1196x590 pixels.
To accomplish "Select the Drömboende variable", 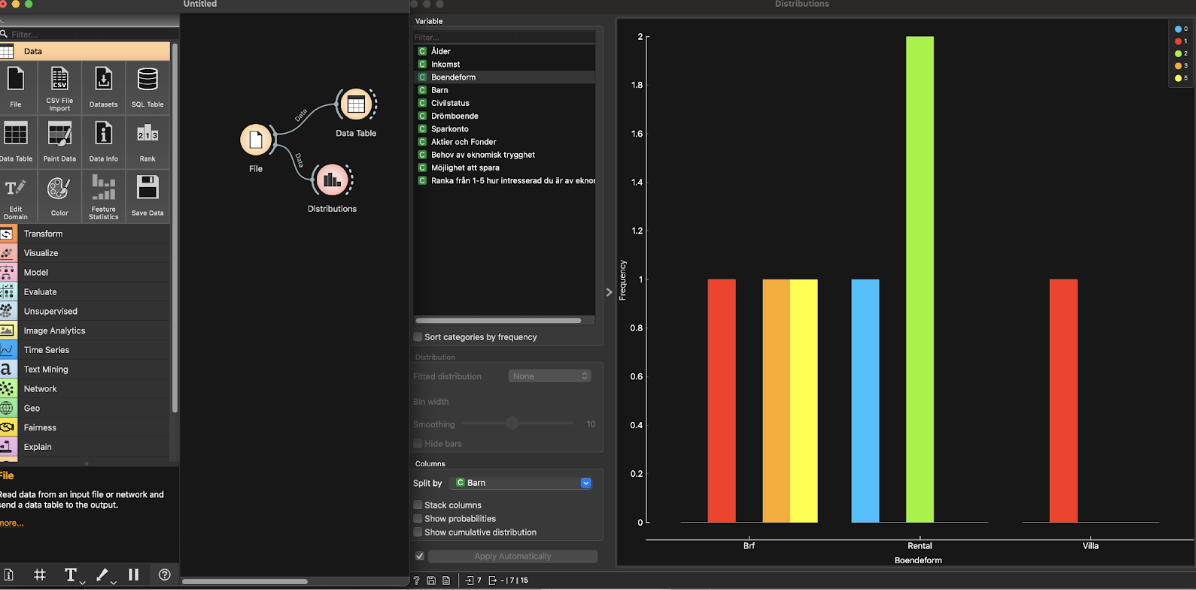I will point(504,116).
